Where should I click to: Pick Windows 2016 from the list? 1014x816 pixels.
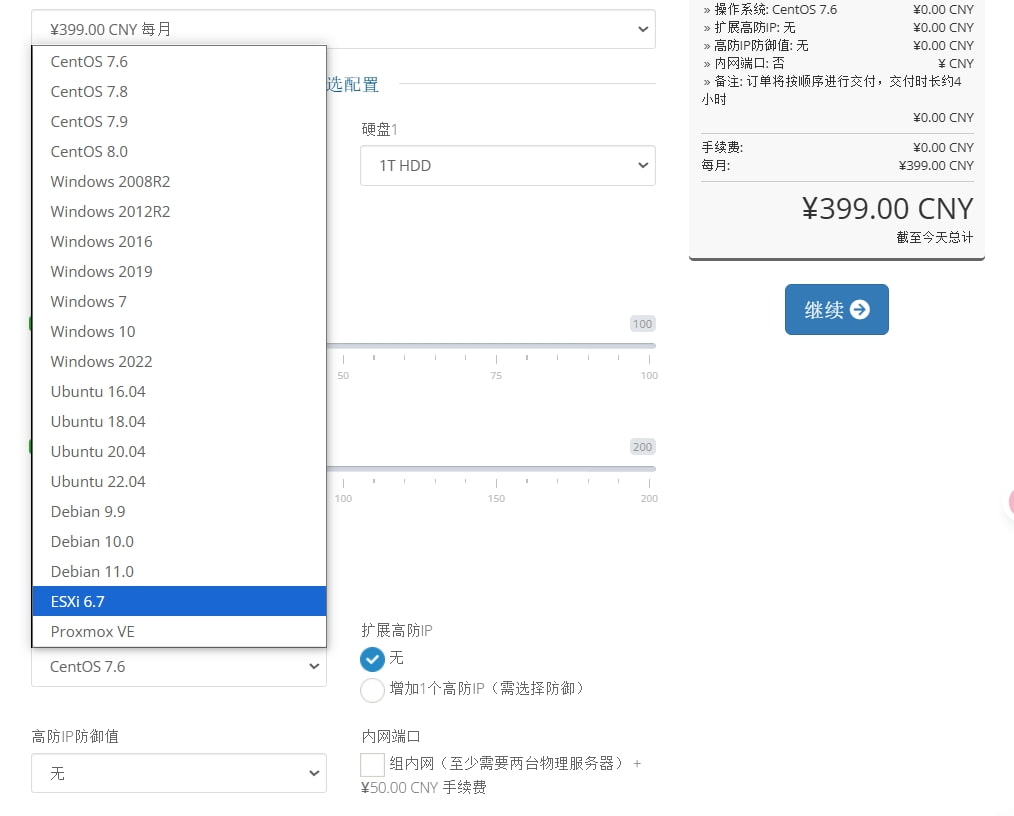(179, 241)
